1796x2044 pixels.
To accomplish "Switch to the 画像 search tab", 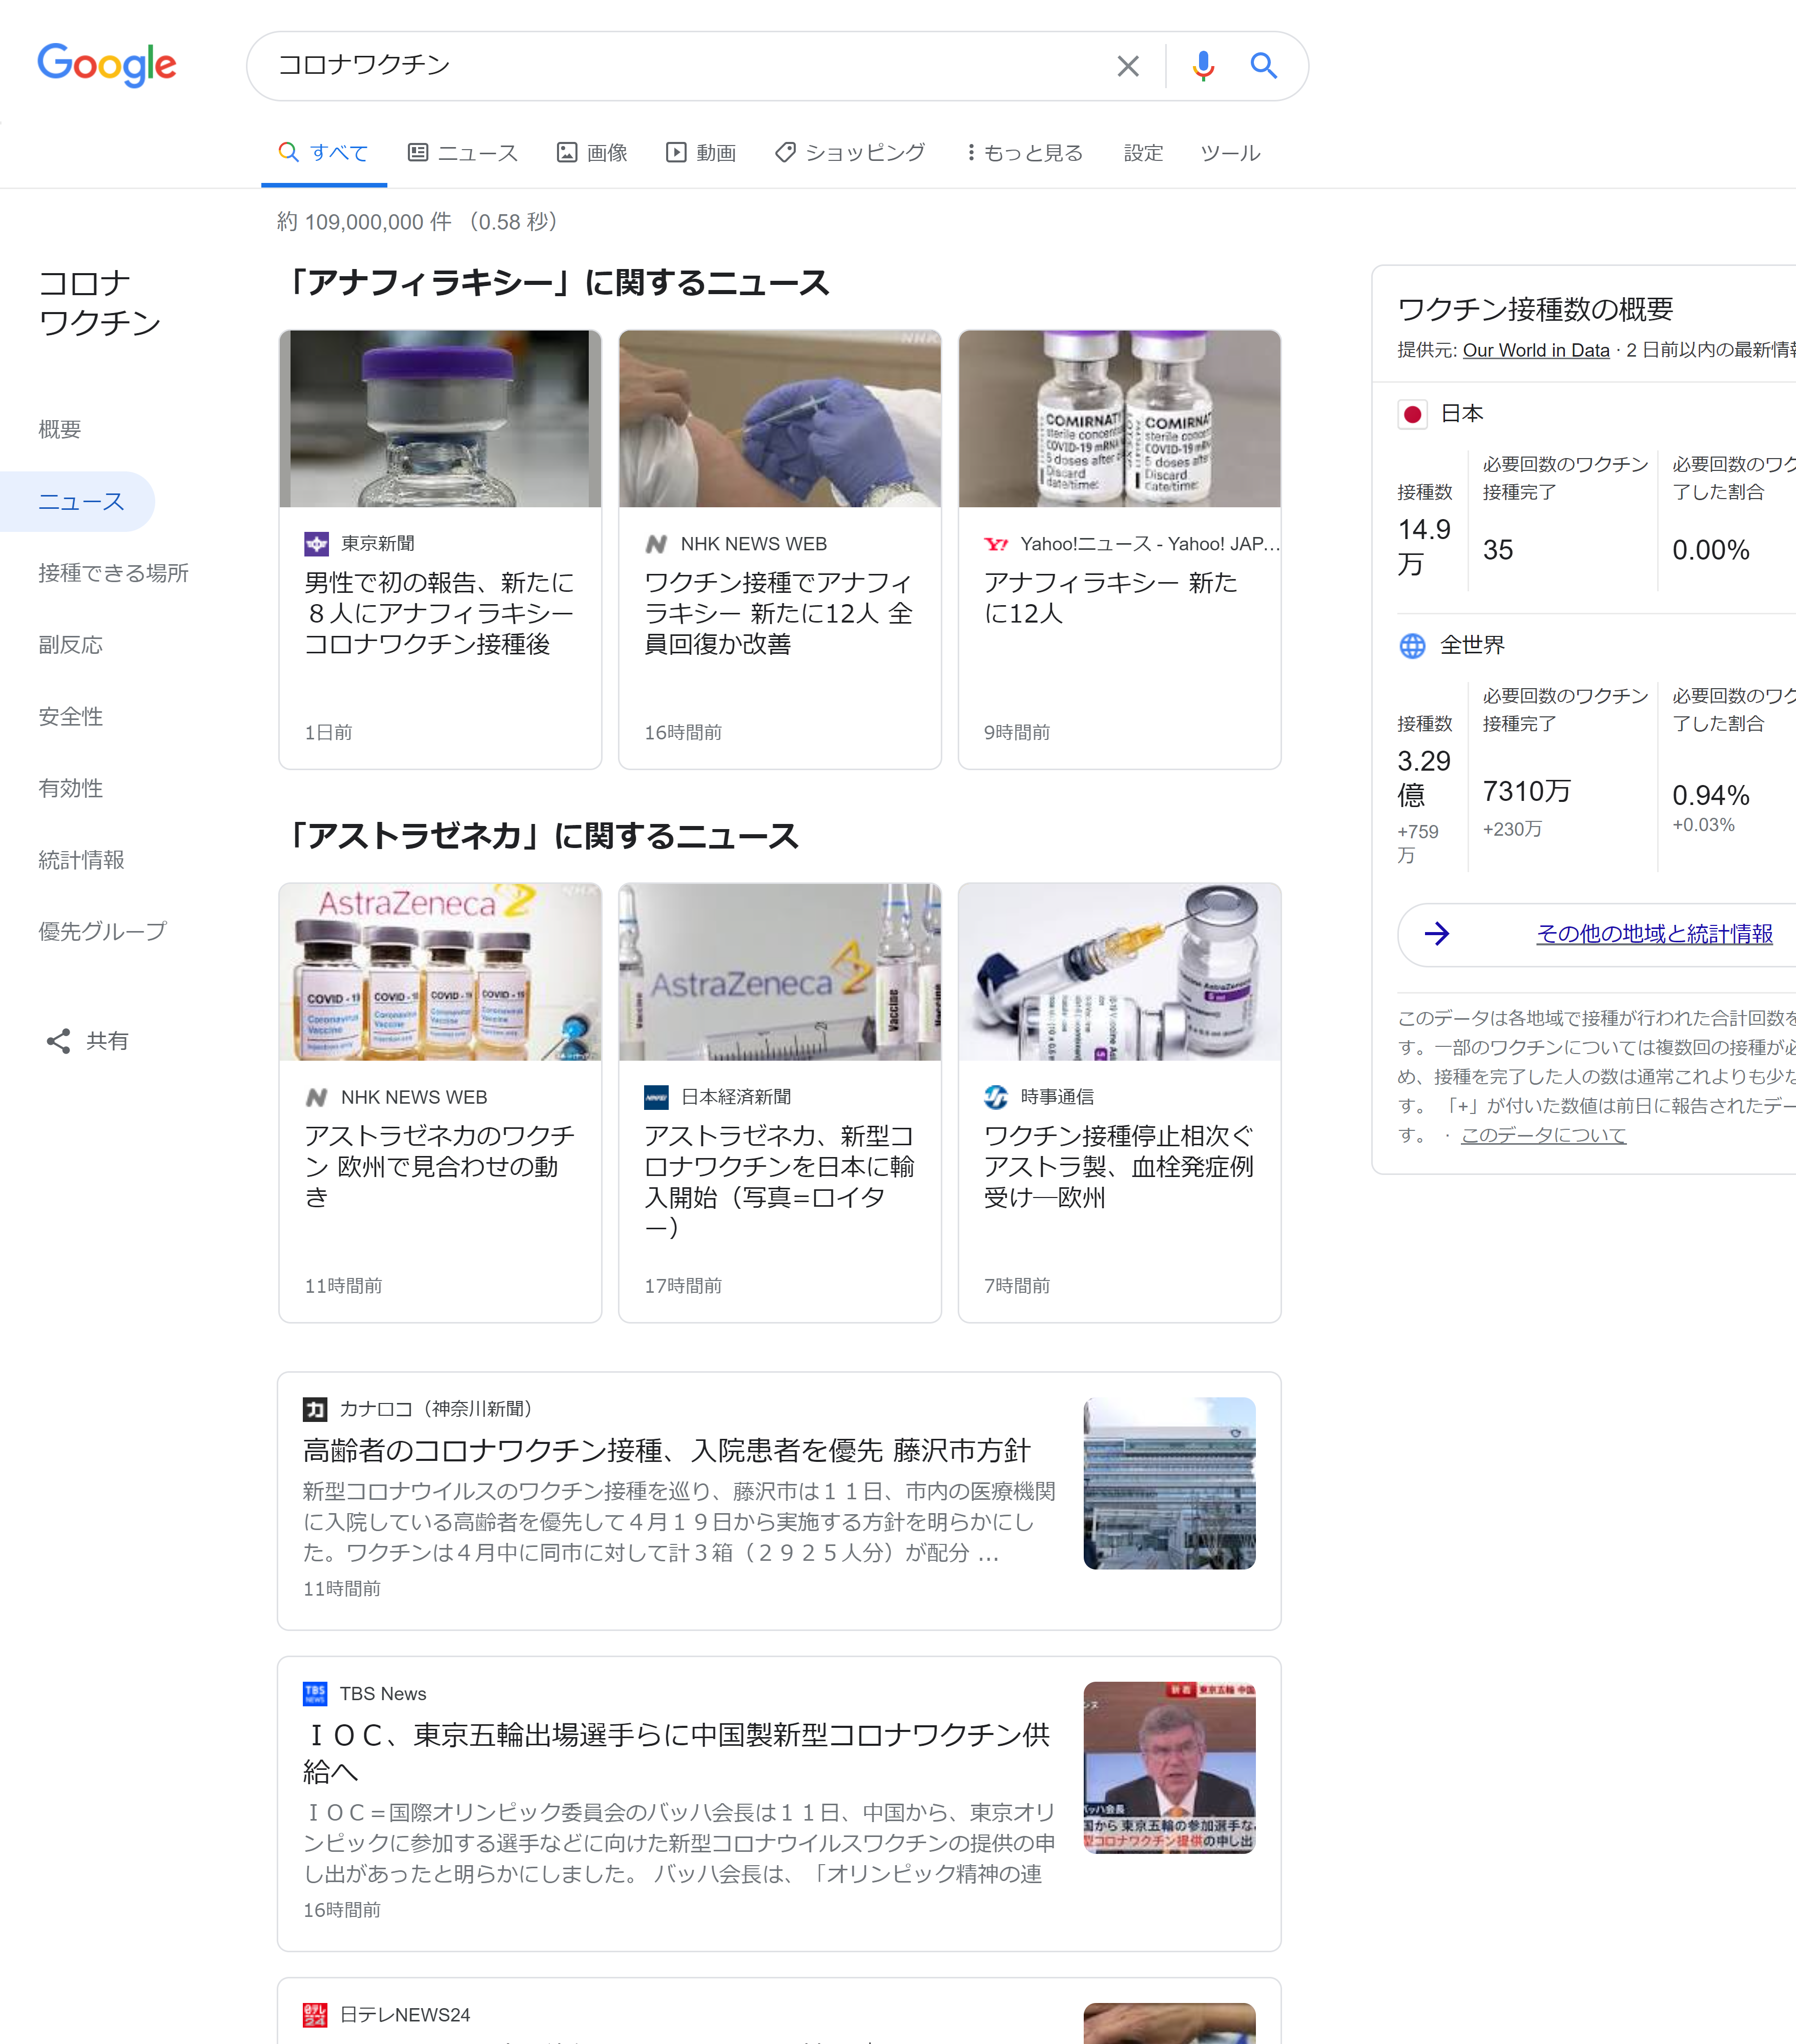I will (592, 153).
